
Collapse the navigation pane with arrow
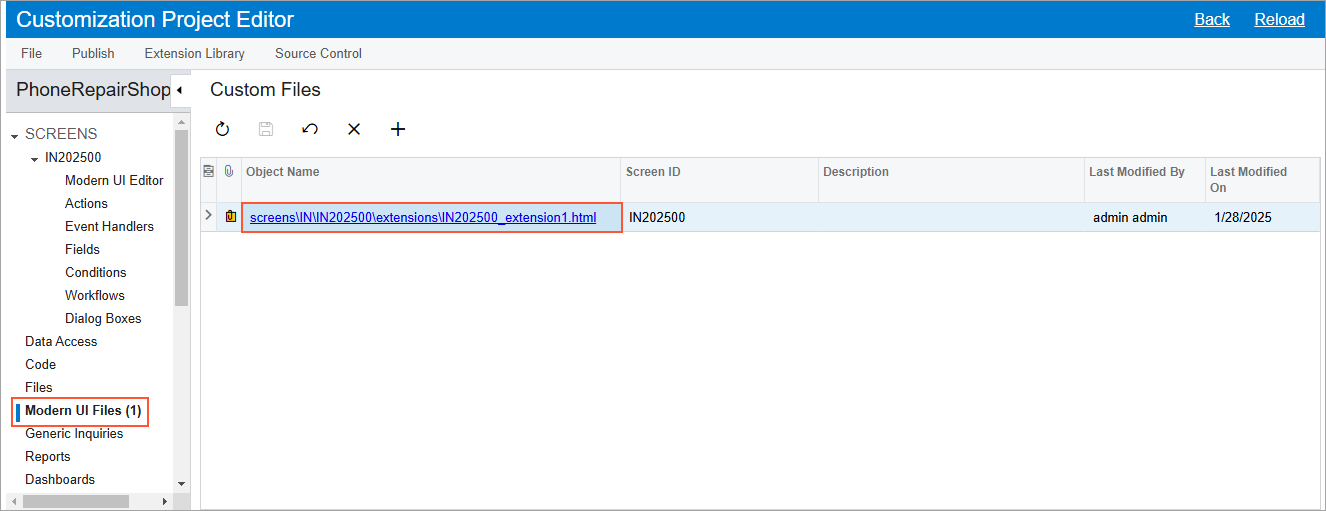click(179, 90)
